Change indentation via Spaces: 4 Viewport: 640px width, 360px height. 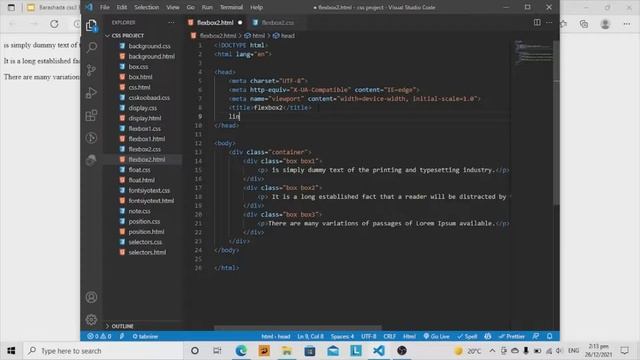click(x=342, y=336)
